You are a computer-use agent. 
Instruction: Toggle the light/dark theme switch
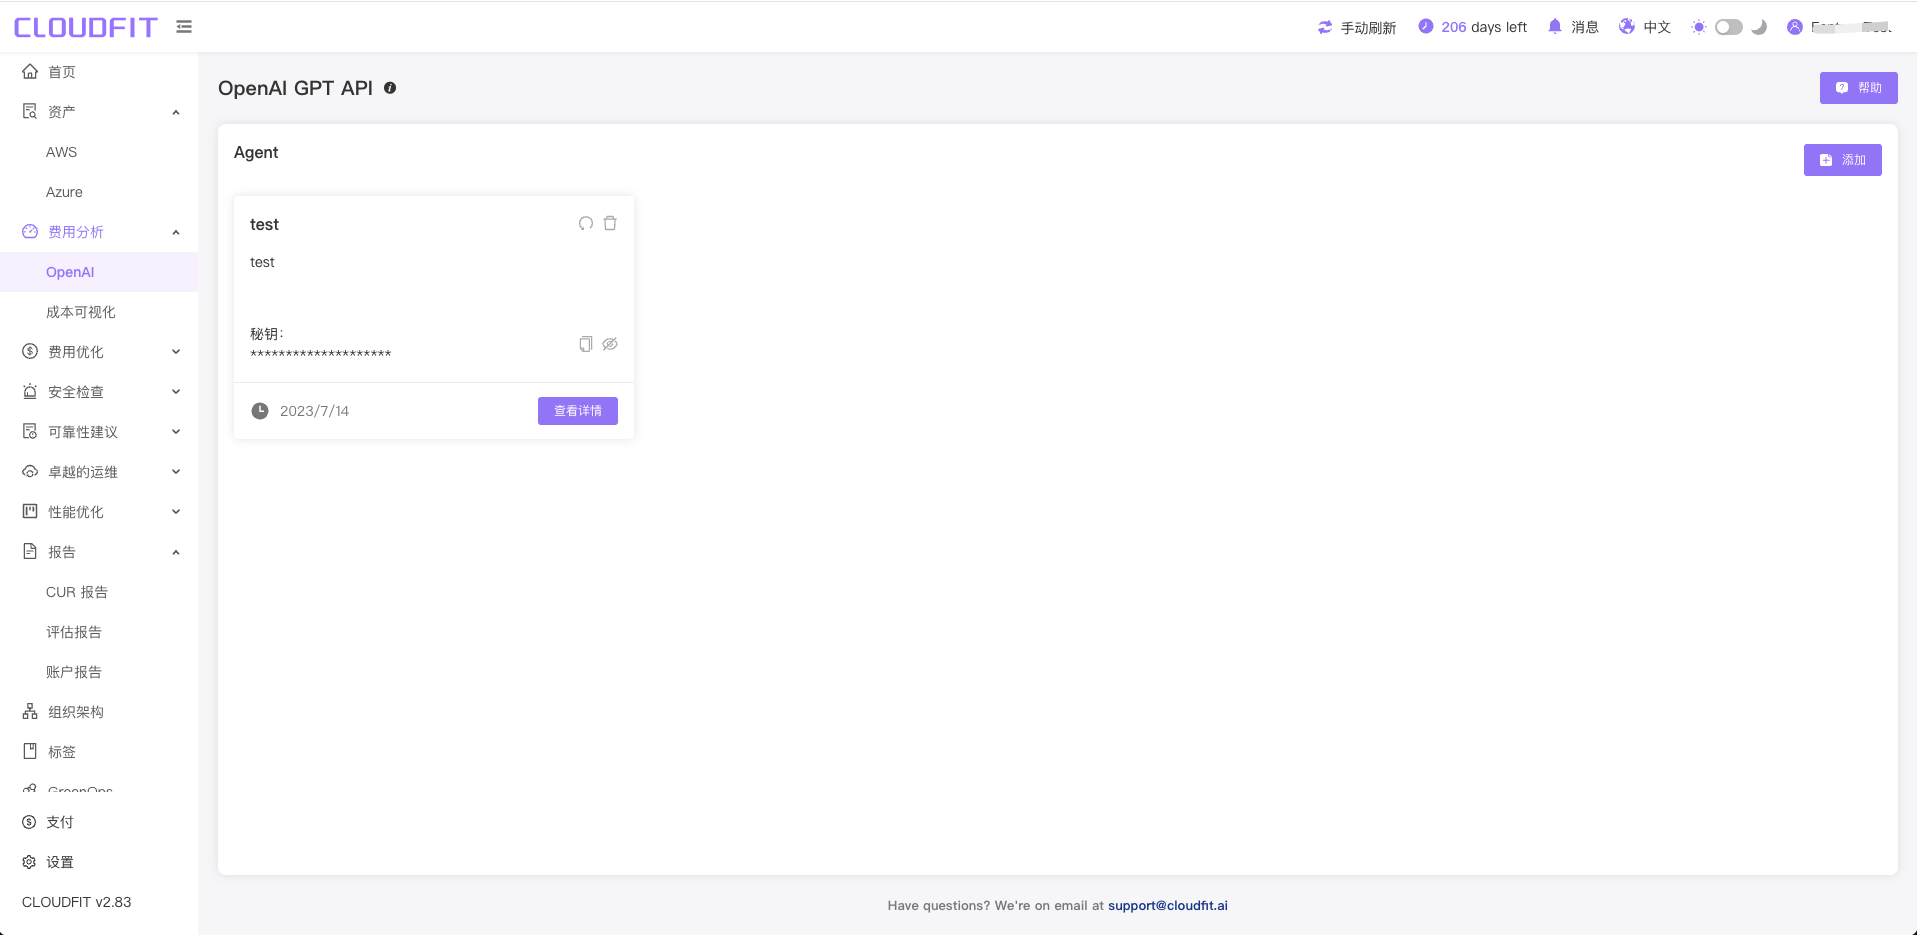pyautogui.click(x=1729, y=27)
